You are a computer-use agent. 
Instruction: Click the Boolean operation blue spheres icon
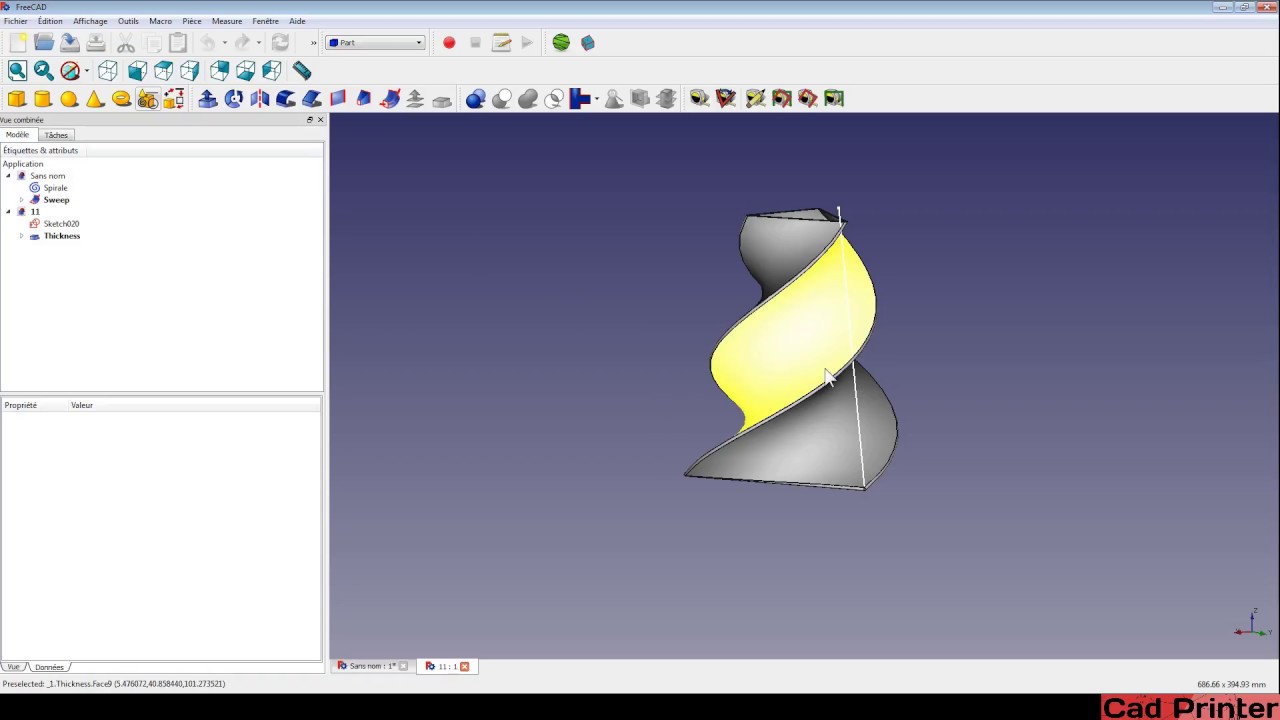pyautogui.click(x=476, y=98)
